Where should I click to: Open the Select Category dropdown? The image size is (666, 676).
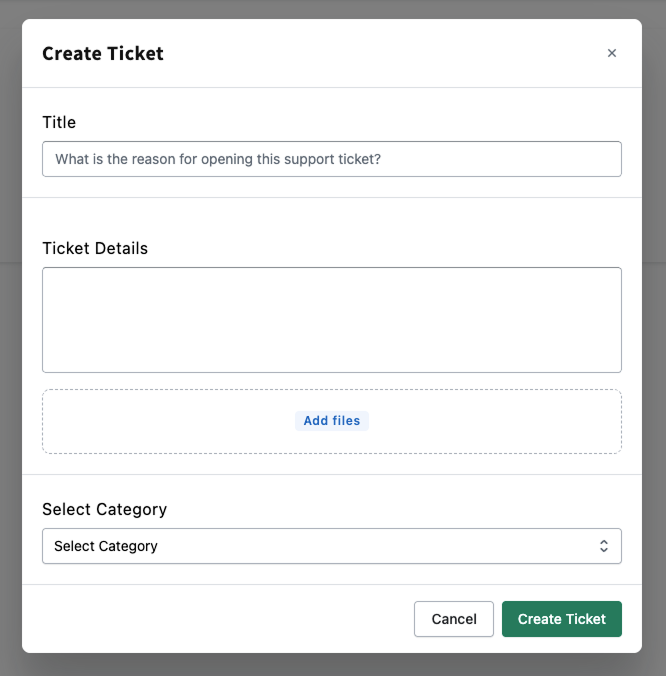point(332,546)
